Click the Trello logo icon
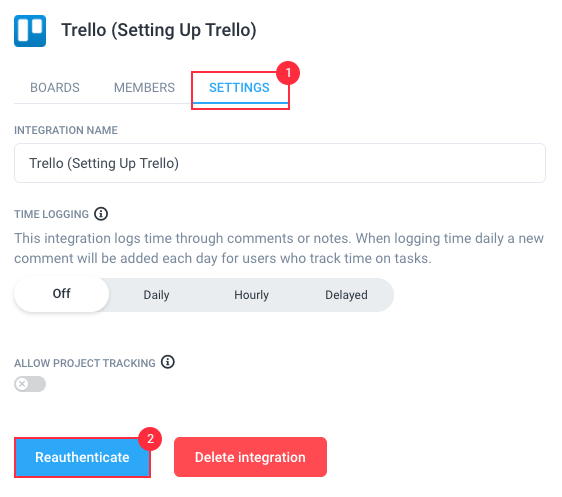The width and height of the screenshot is (562, 497). (x=30, y=31)
